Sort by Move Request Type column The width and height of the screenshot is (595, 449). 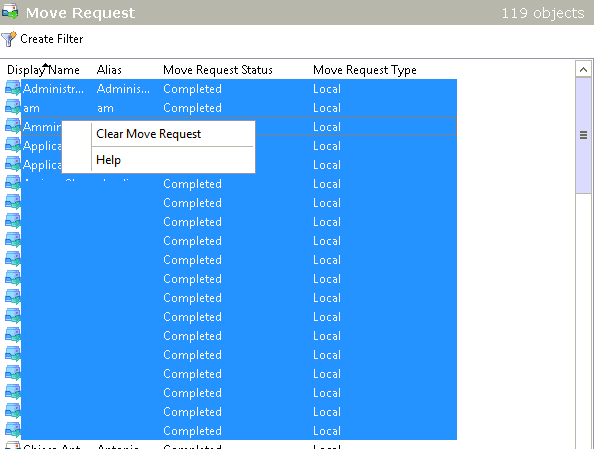point(365,70)
